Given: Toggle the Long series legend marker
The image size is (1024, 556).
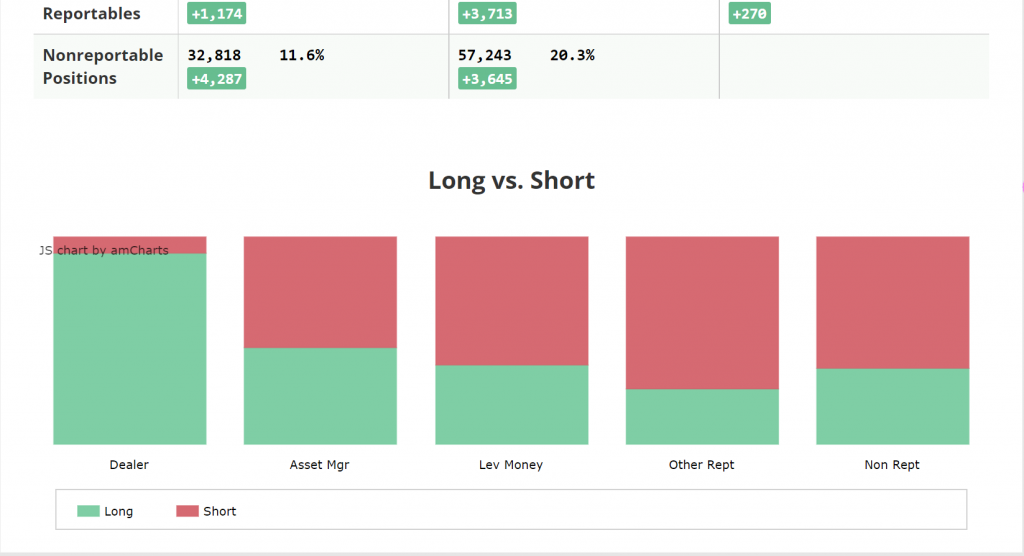Looking at the screenshot, I should click(x=88, y=511).
